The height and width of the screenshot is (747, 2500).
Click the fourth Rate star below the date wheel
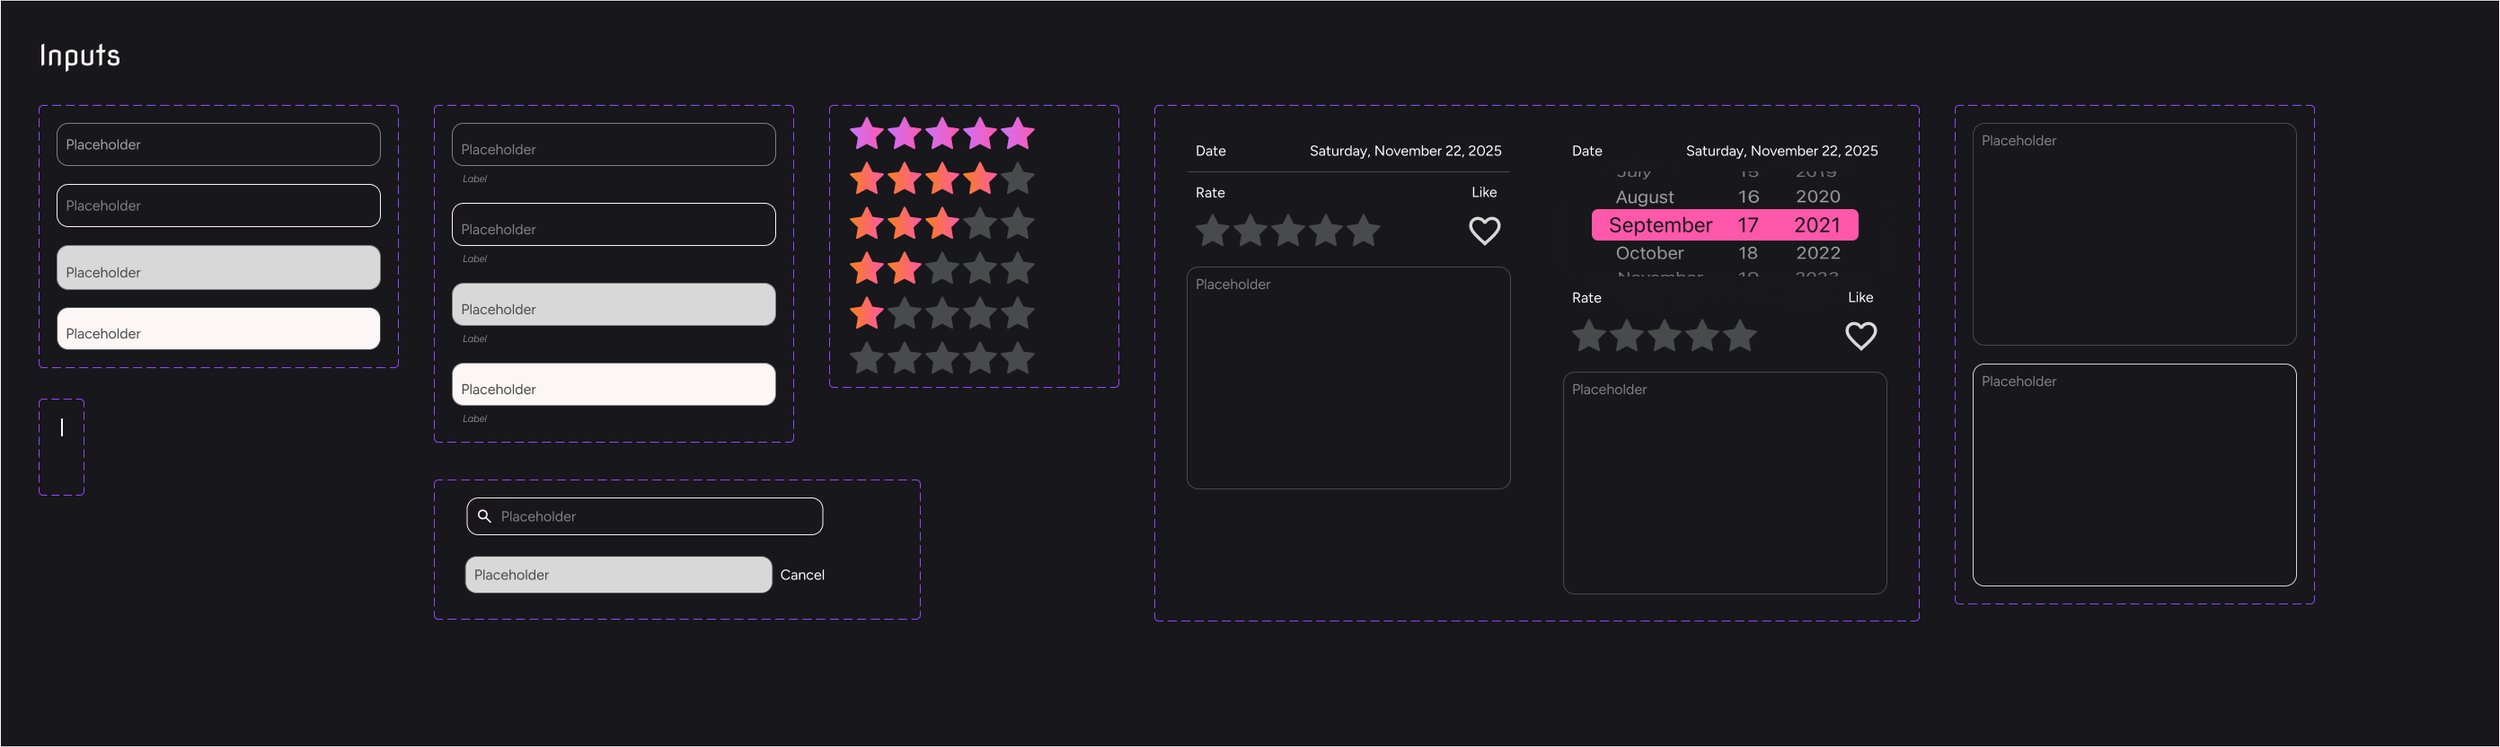[1702, 336]
